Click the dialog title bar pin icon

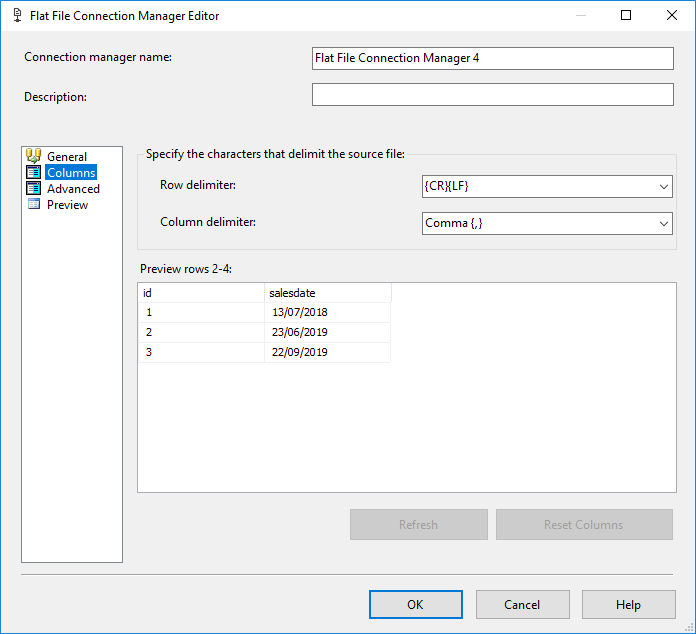click(x=16, y=16)
